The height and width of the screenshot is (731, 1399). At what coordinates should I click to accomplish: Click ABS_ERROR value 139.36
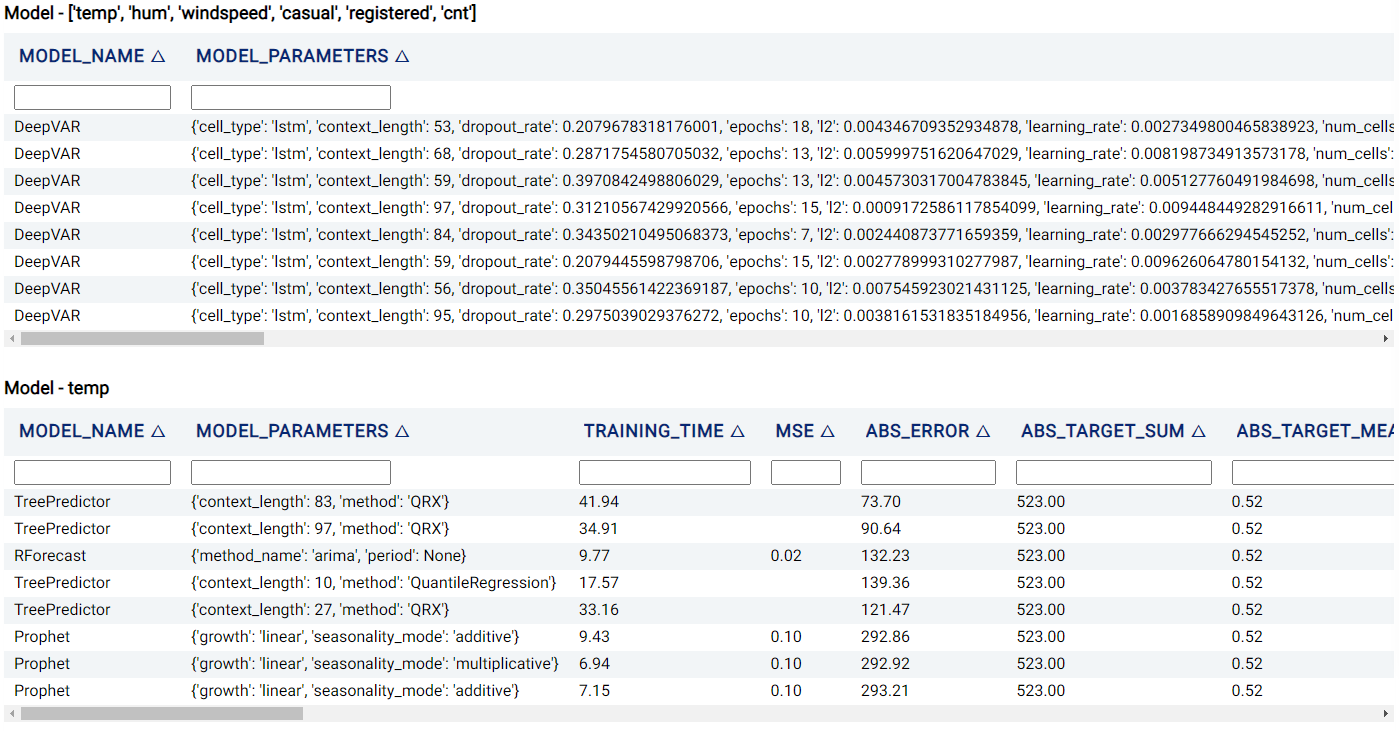click(x=885, y=583)
